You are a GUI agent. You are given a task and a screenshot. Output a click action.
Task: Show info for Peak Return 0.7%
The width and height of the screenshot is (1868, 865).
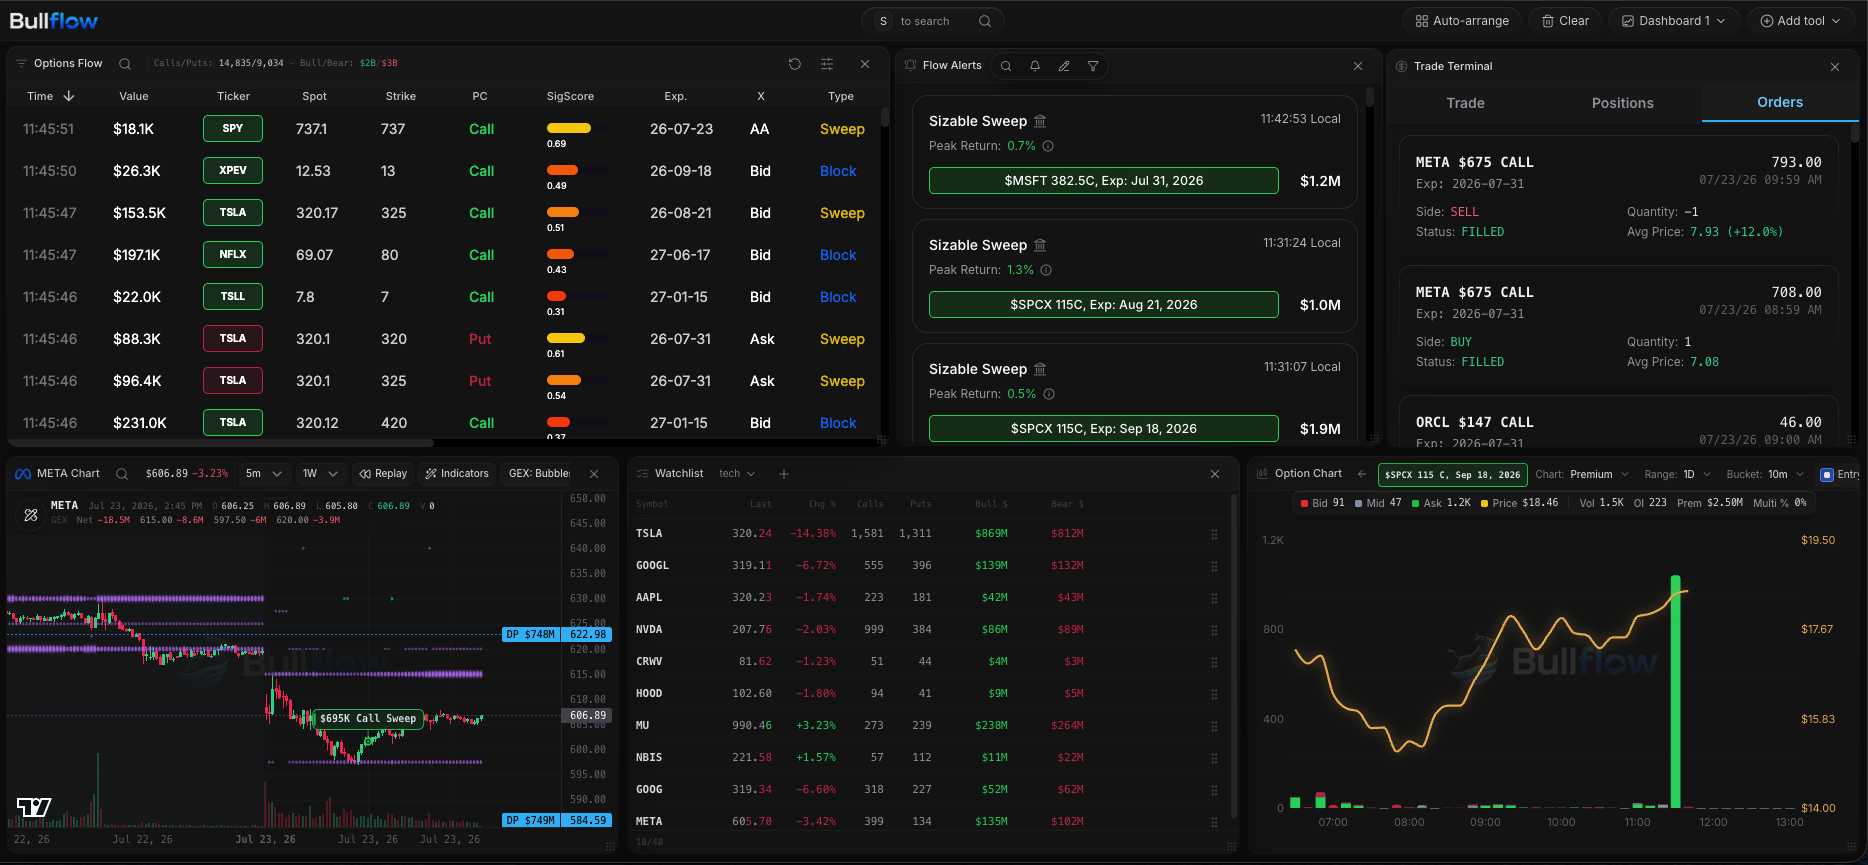pyautogui.click(x=1048, y=146)
